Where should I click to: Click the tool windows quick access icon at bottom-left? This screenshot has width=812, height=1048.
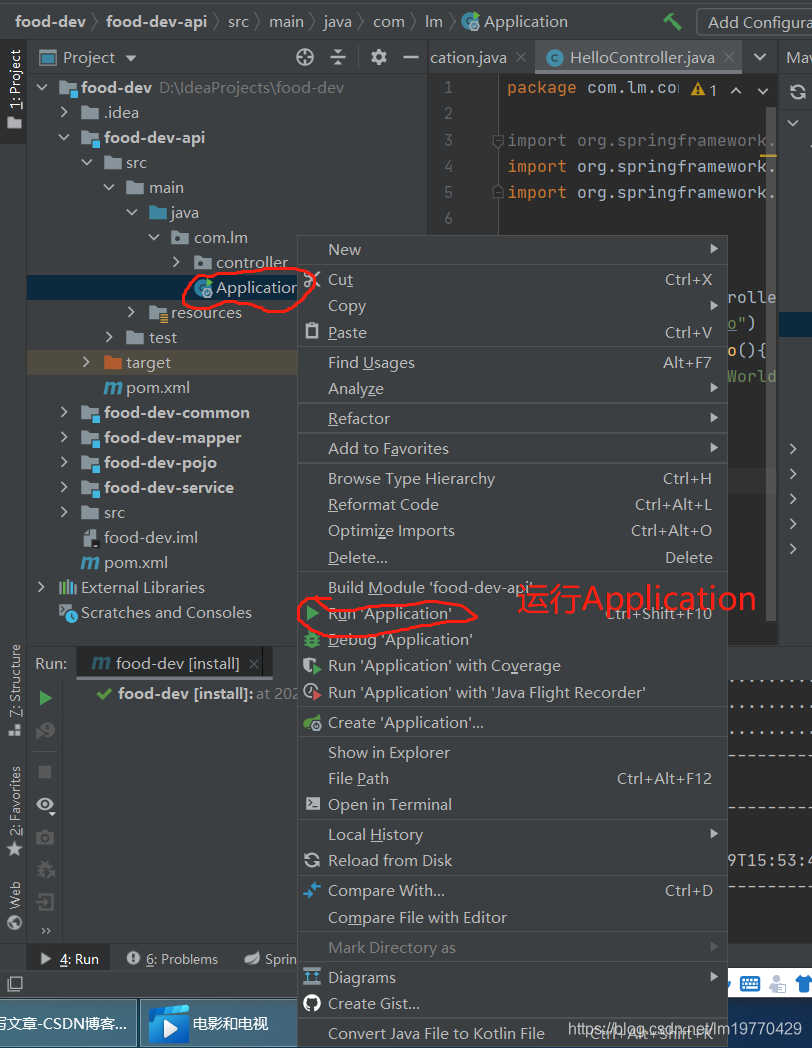coord(15,984)
